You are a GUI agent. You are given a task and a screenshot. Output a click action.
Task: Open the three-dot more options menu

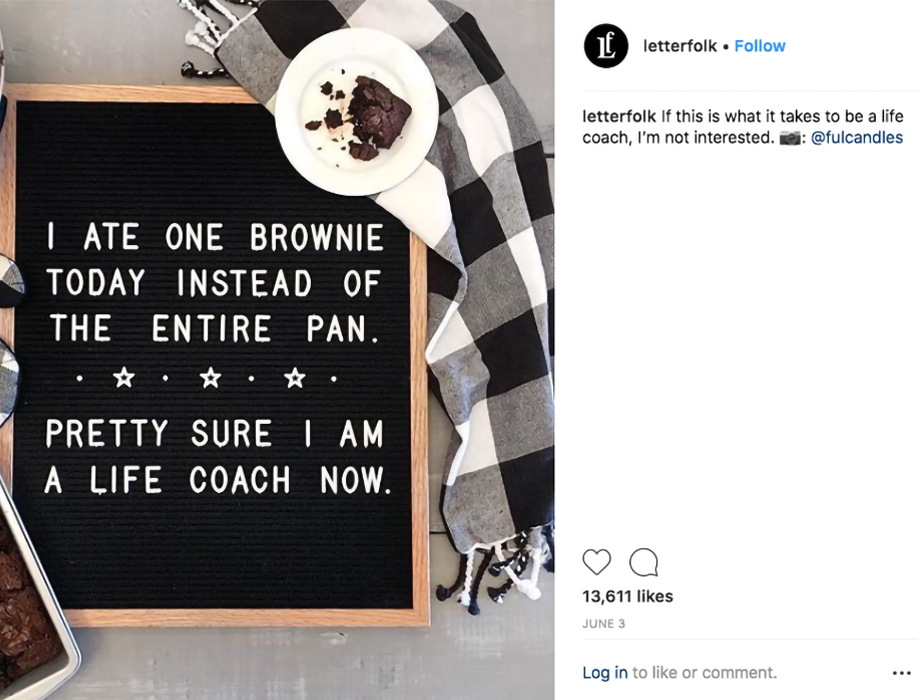coord(901,673)
